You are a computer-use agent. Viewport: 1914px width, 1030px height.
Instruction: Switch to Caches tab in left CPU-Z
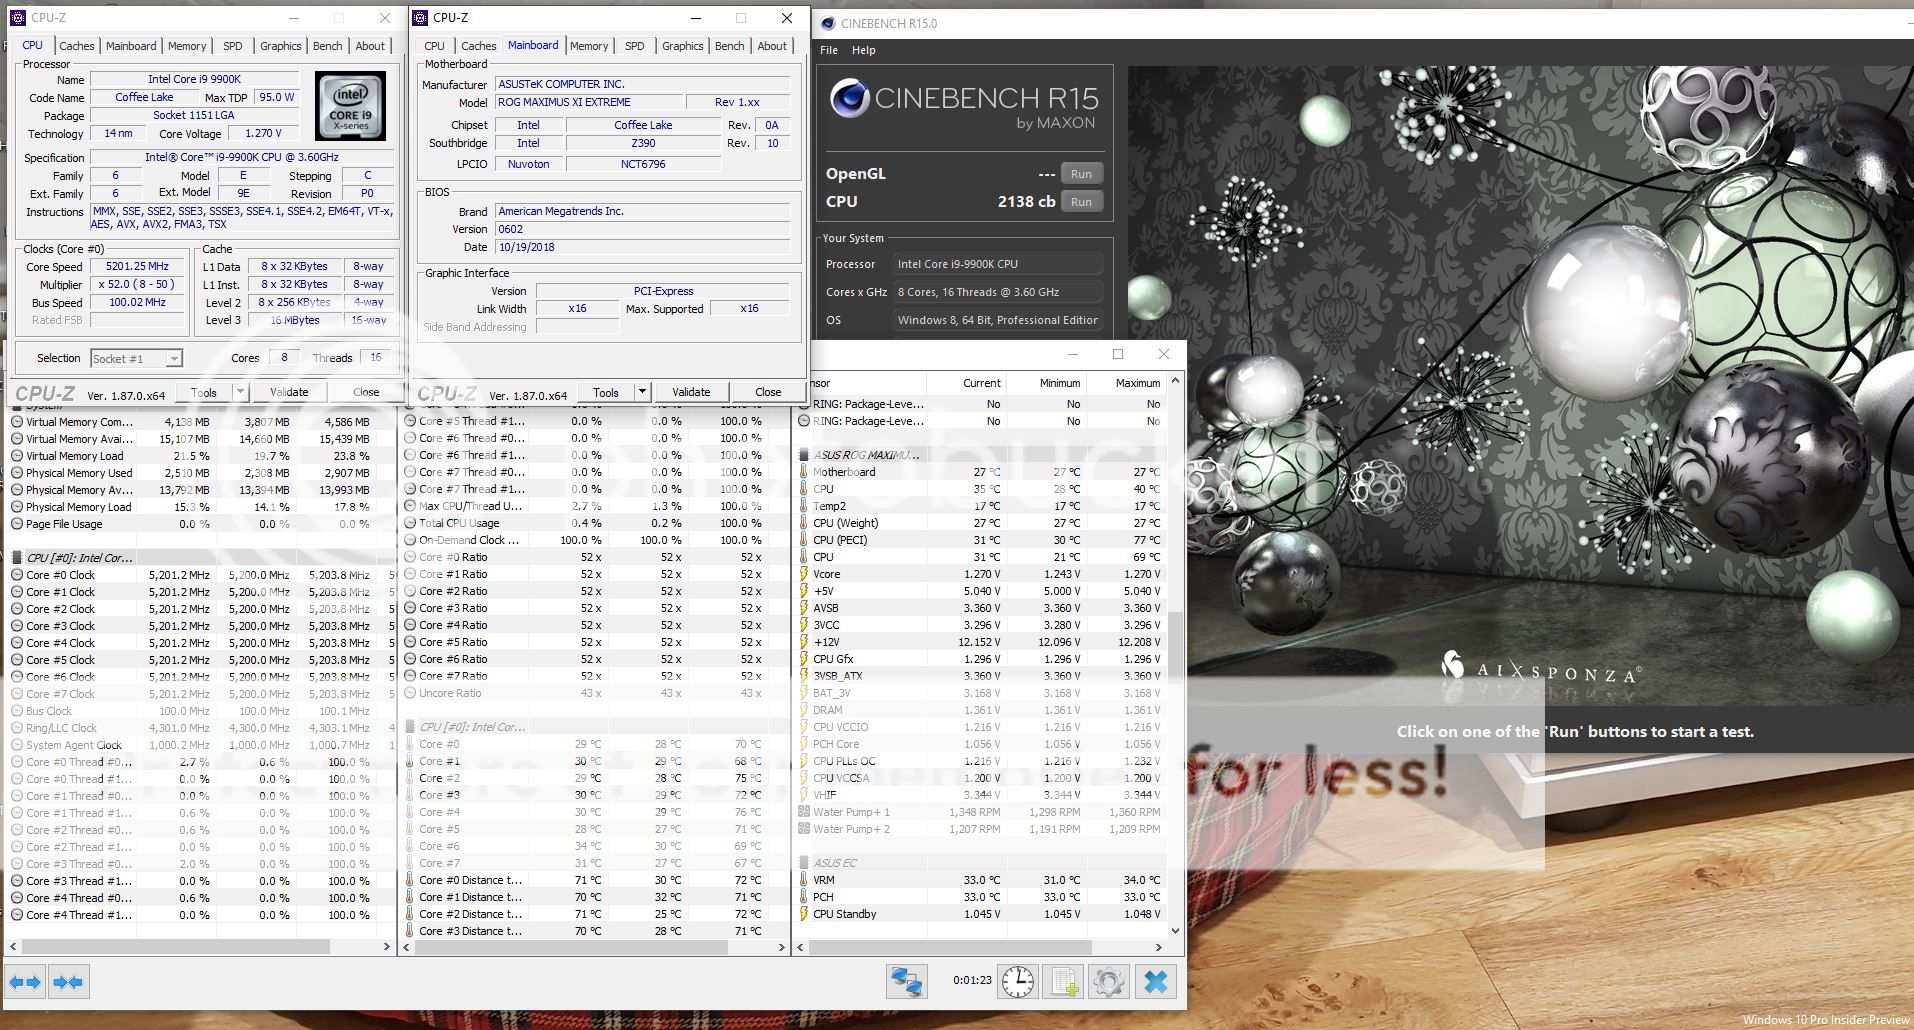pos(76,46)
